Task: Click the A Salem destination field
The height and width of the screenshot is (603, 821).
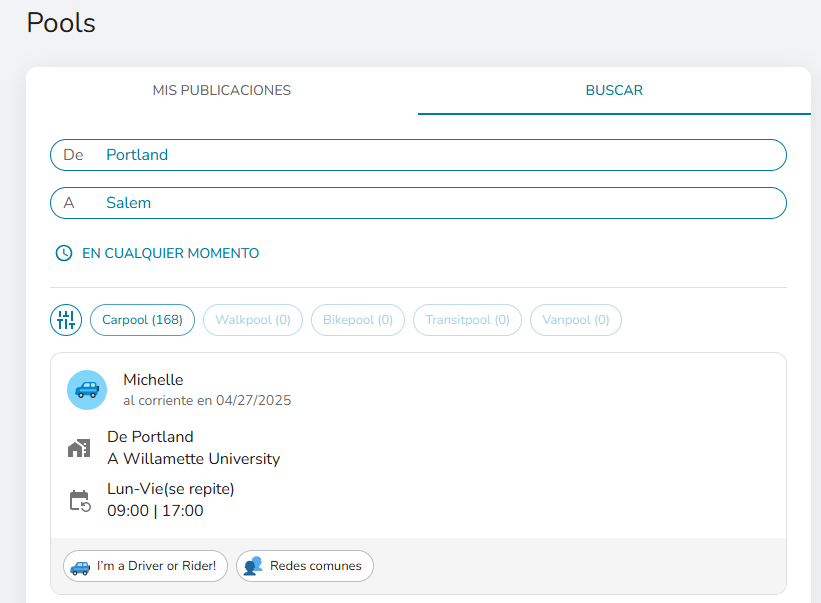Action: coord(417,203)
